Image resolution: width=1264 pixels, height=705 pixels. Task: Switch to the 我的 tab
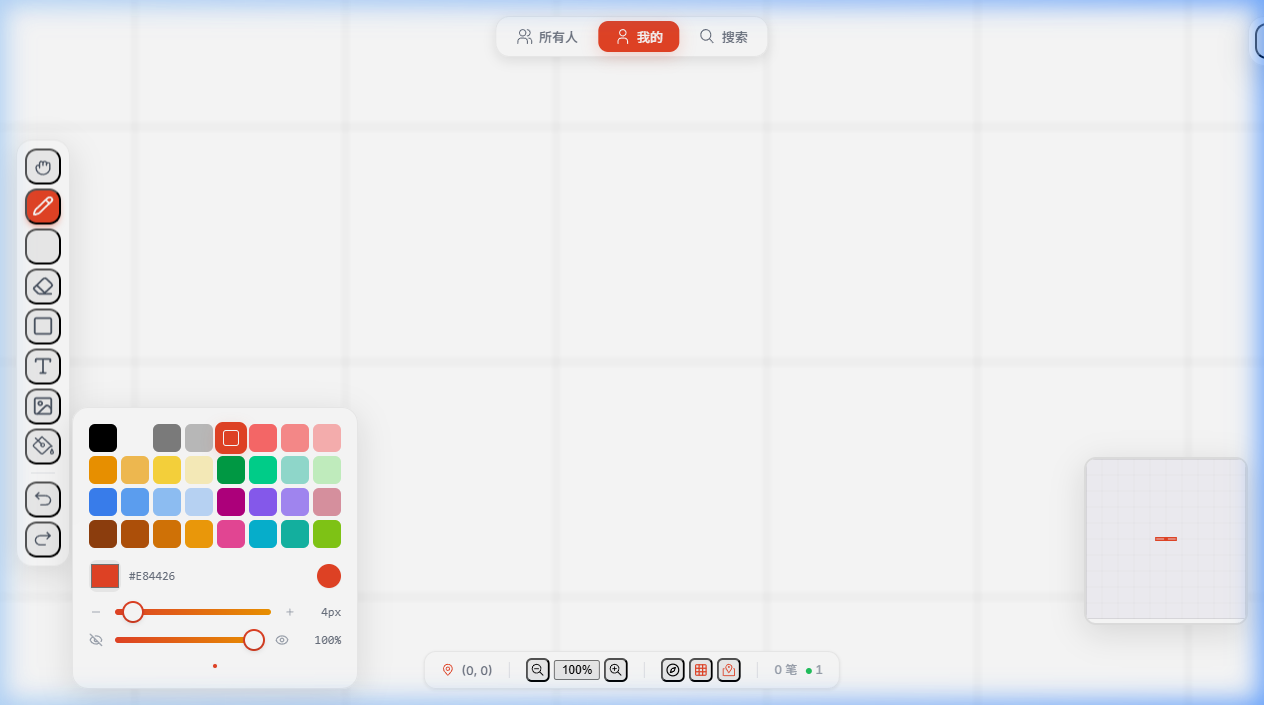point(639,37)
